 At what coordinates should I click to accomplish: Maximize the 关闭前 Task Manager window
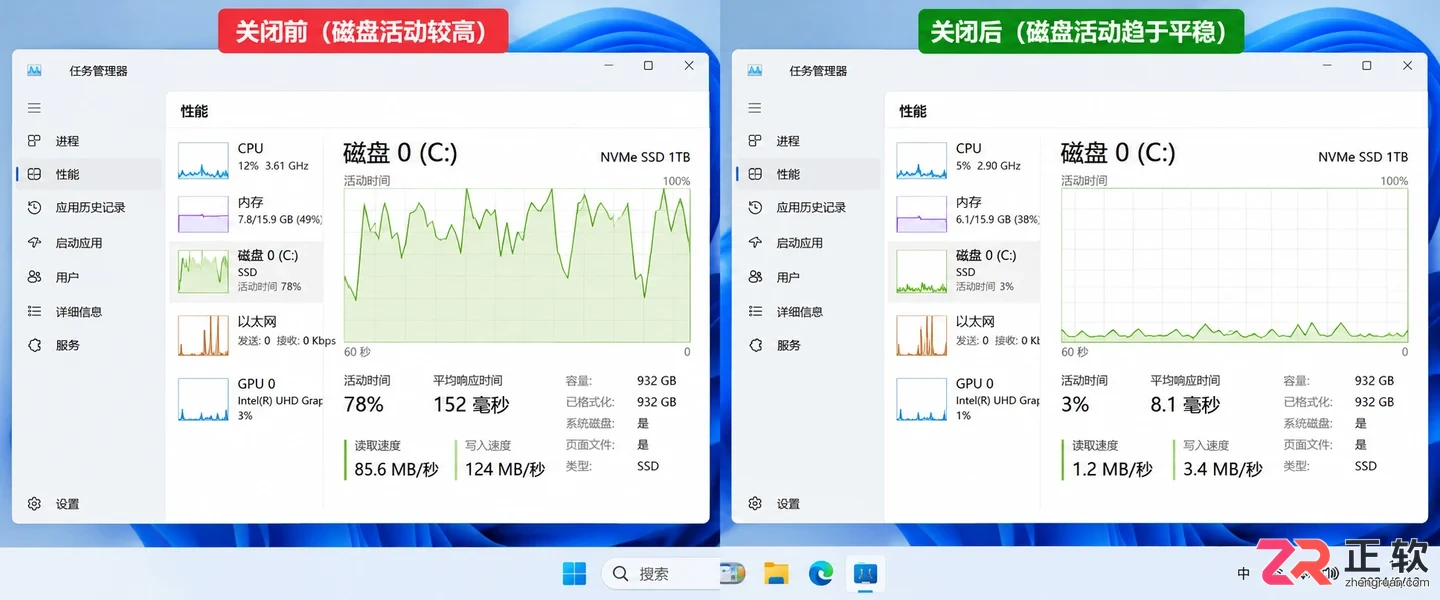(x=648, y=66)
